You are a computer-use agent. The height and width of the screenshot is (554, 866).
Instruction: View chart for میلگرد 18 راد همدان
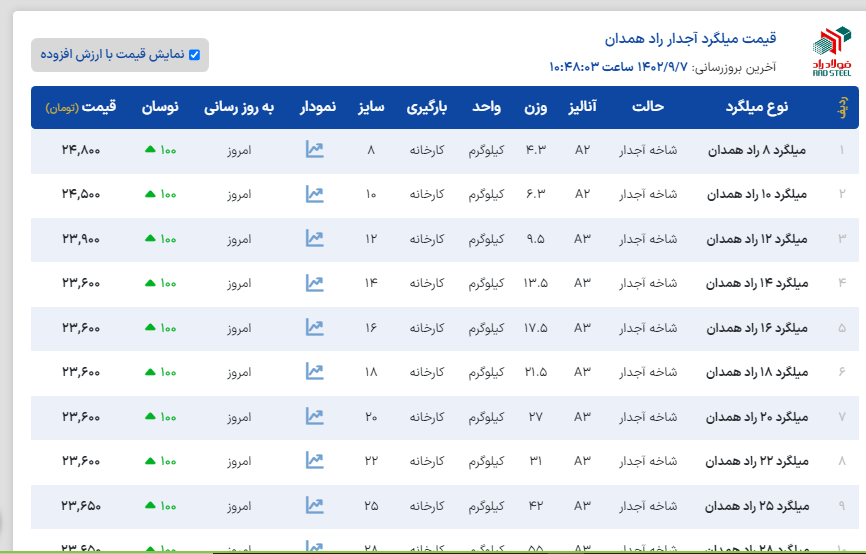point(315,372)
